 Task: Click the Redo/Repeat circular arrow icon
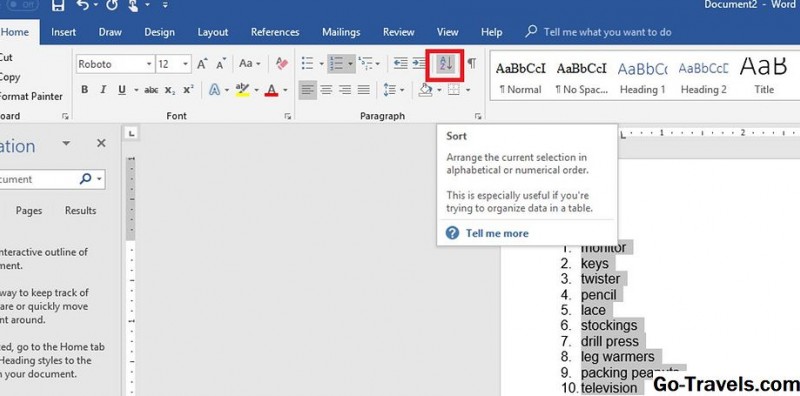(112, 6)
